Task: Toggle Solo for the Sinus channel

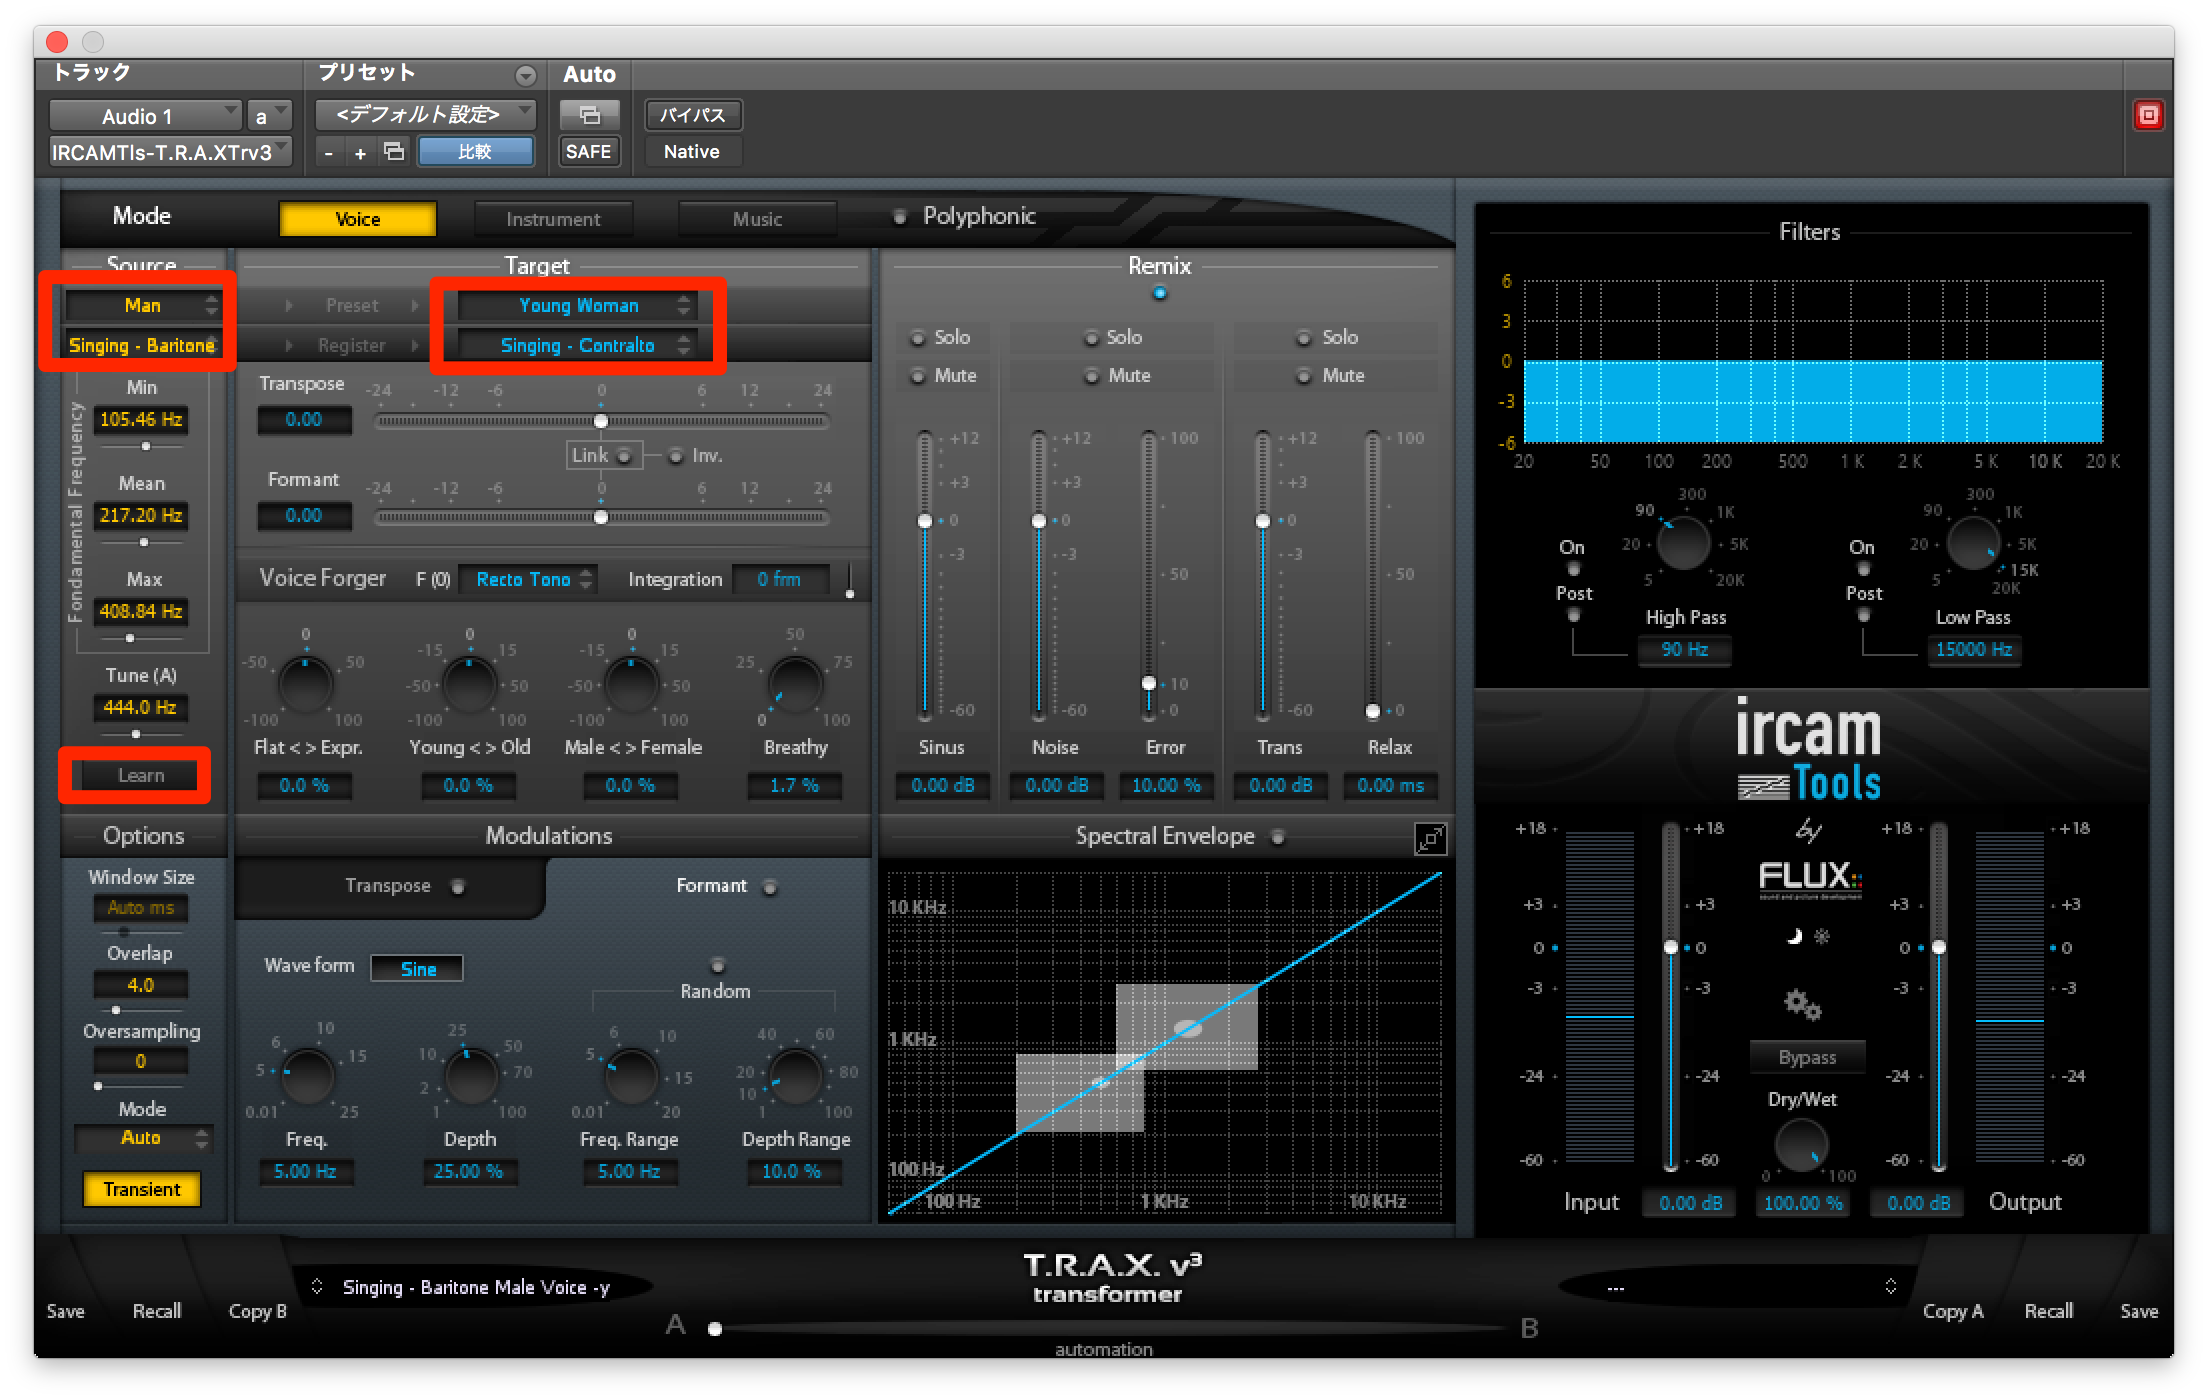Action: pyautogui.click(x=917, y=338)
